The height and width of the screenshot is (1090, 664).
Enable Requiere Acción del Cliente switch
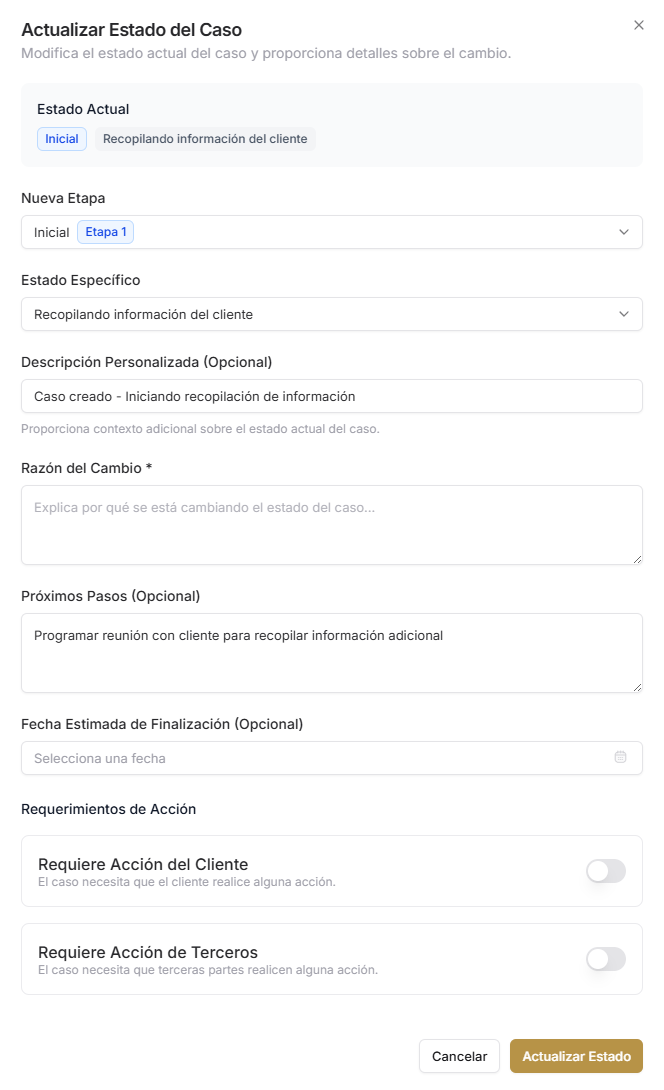coord(605,871)
